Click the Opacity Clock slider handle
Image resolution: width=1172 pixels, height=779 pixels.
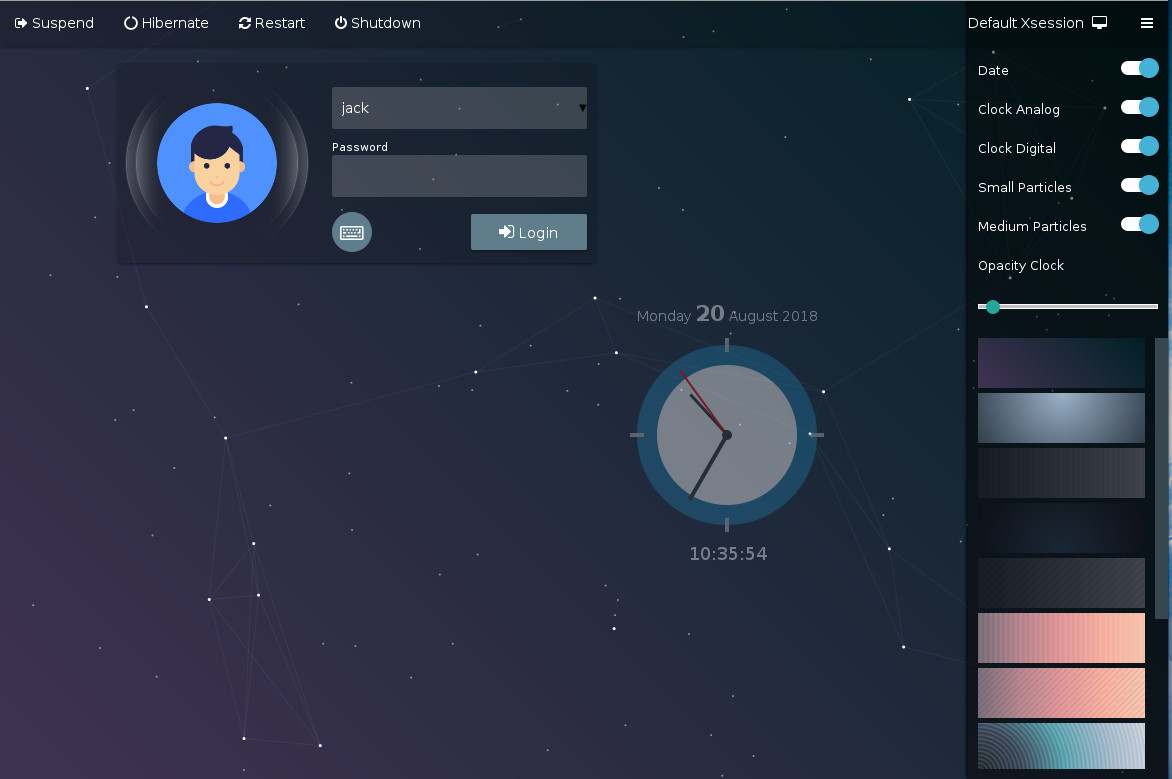993,307
